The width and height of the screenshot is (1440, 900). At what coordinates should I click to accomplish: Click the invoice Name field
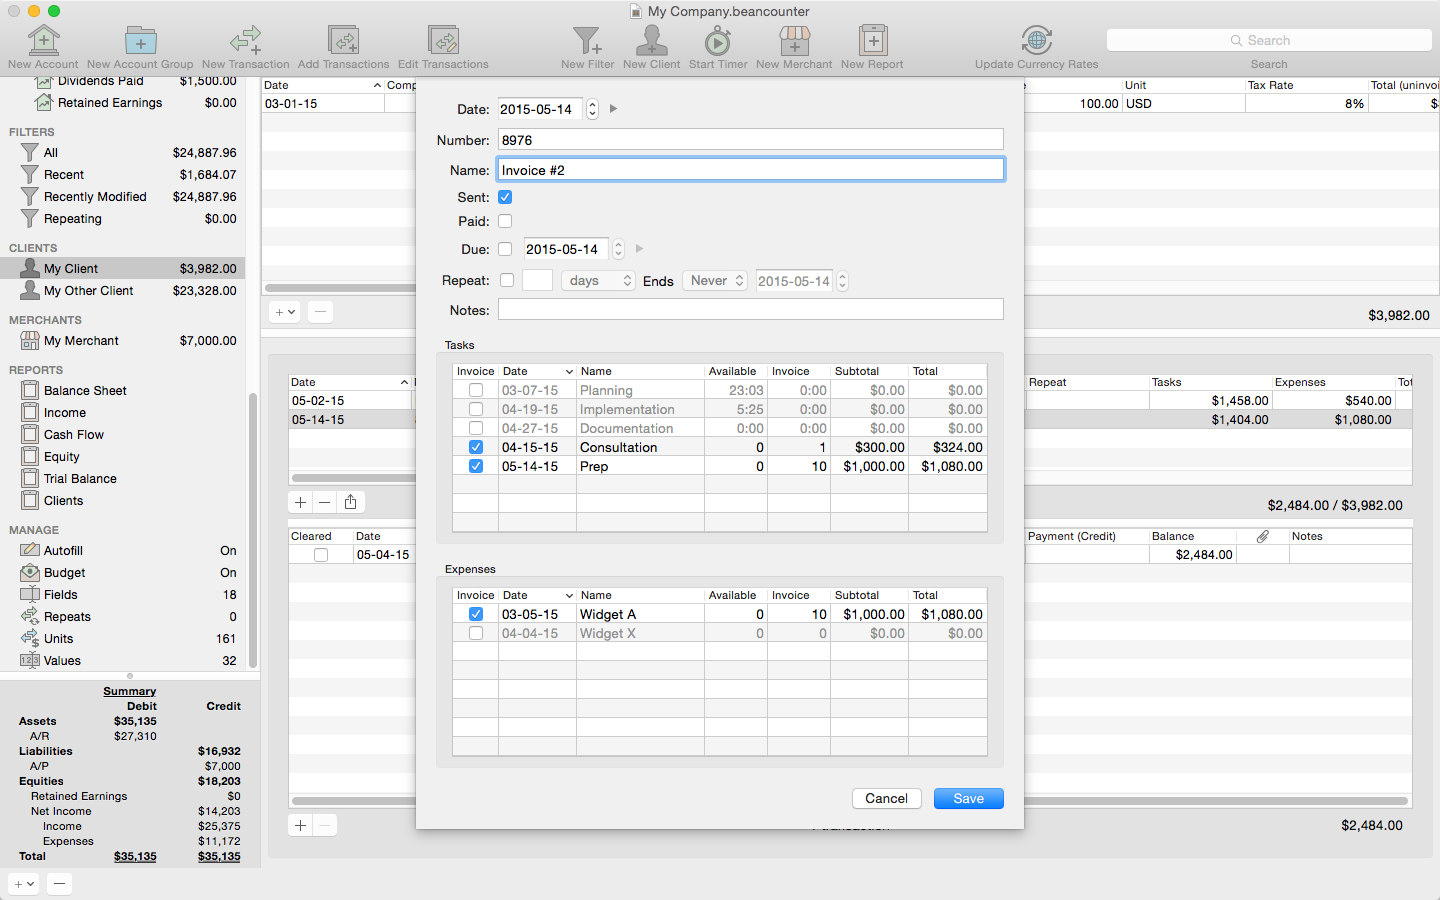(750, 170)
